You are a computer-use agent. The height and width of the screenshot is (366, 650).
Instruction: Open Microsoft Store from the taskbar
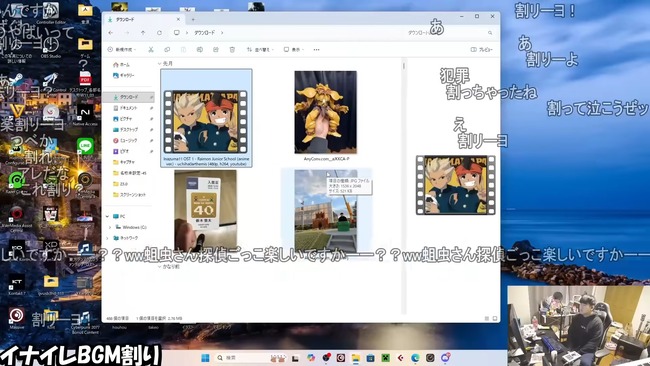(x=371, y=358)
